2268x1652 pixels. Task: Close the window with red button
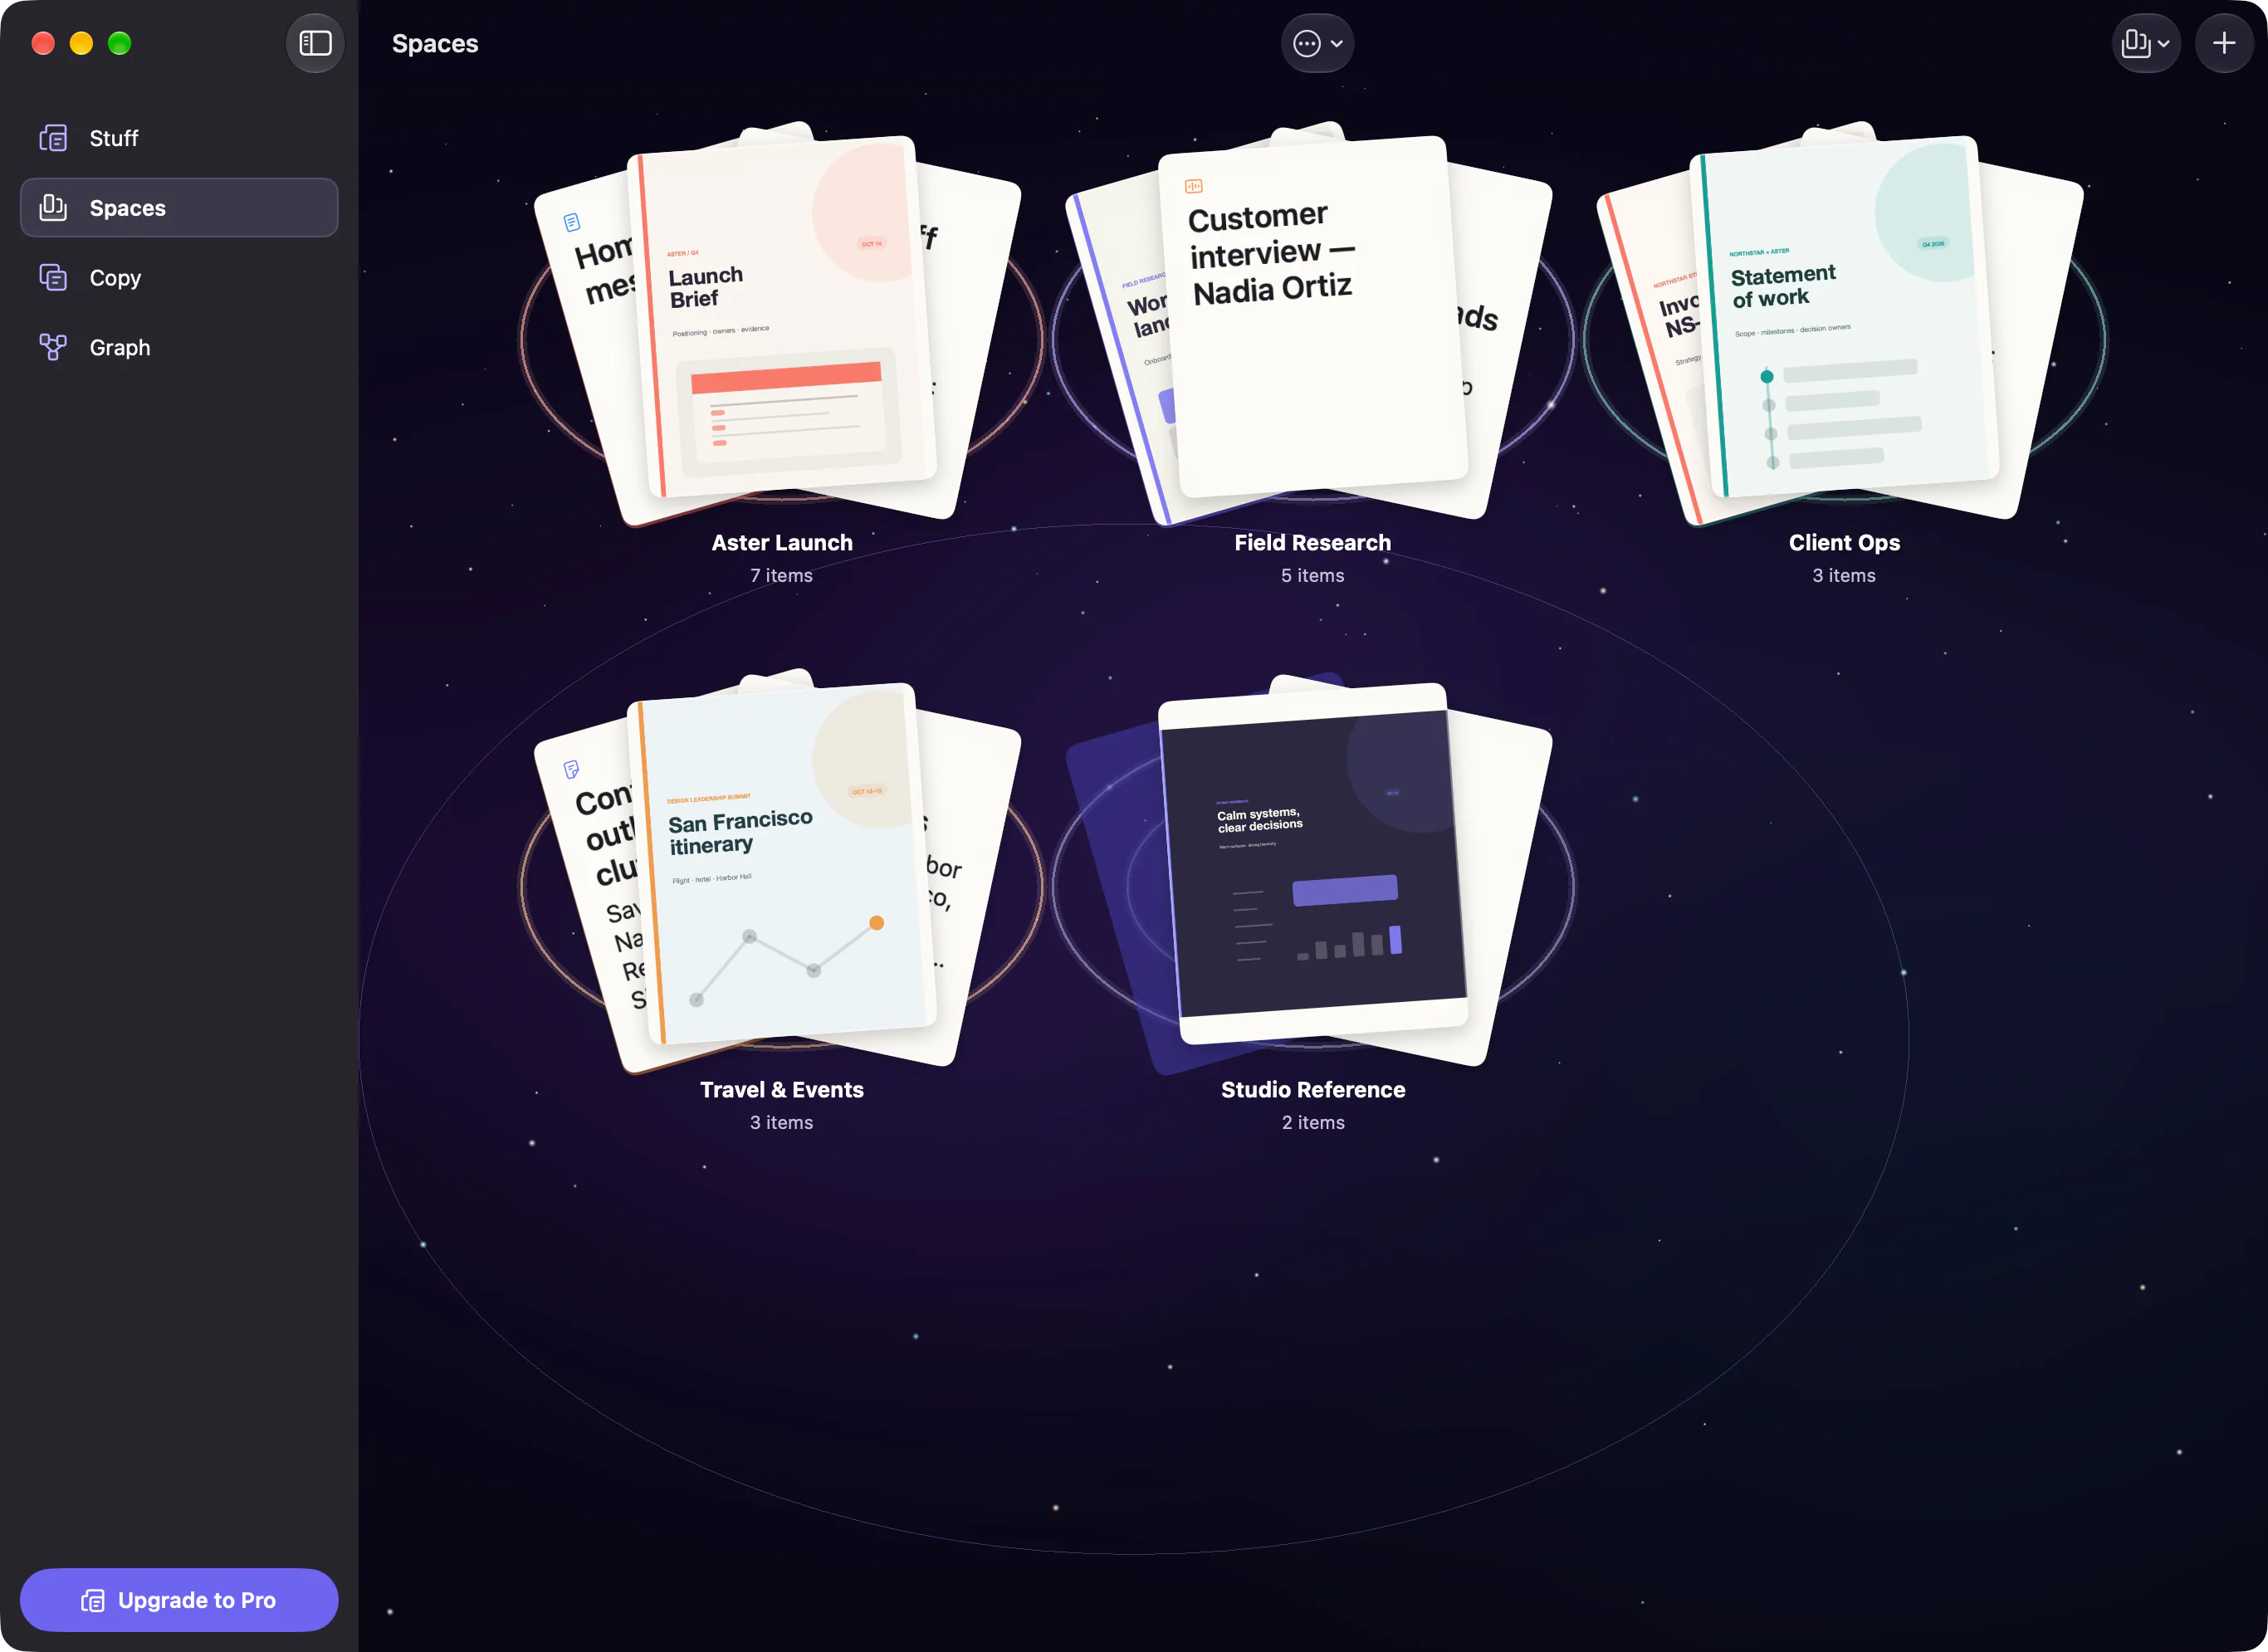[x=43, y=43]
